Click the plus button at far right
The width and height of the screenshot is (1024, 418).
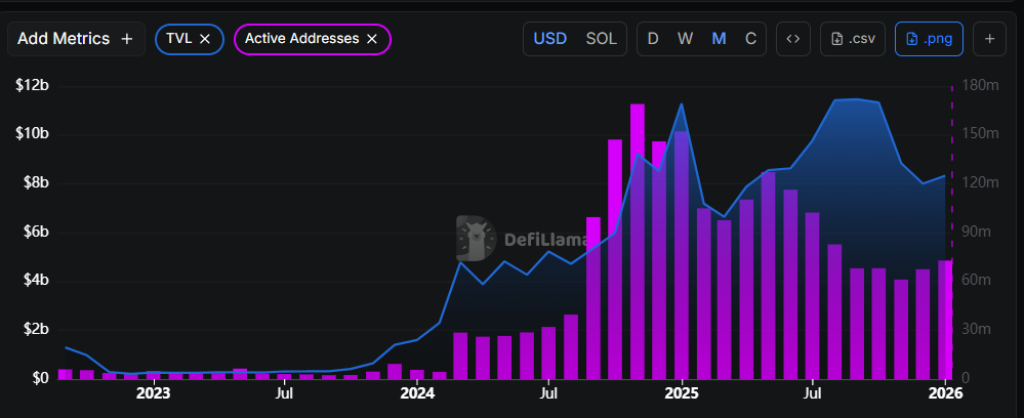point(989,39)
